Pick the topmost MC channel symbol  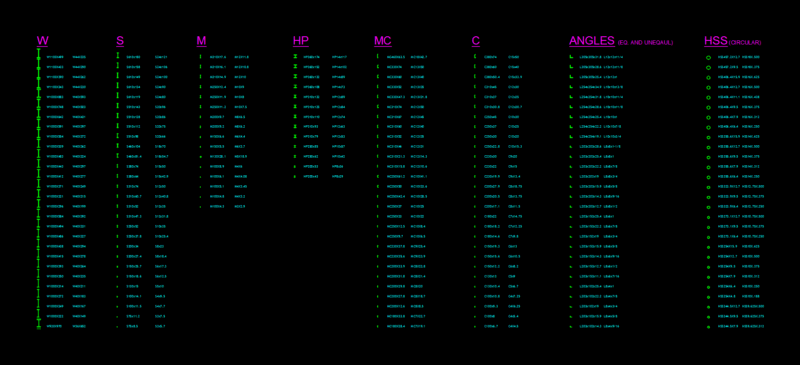click(x=377, y=57)
